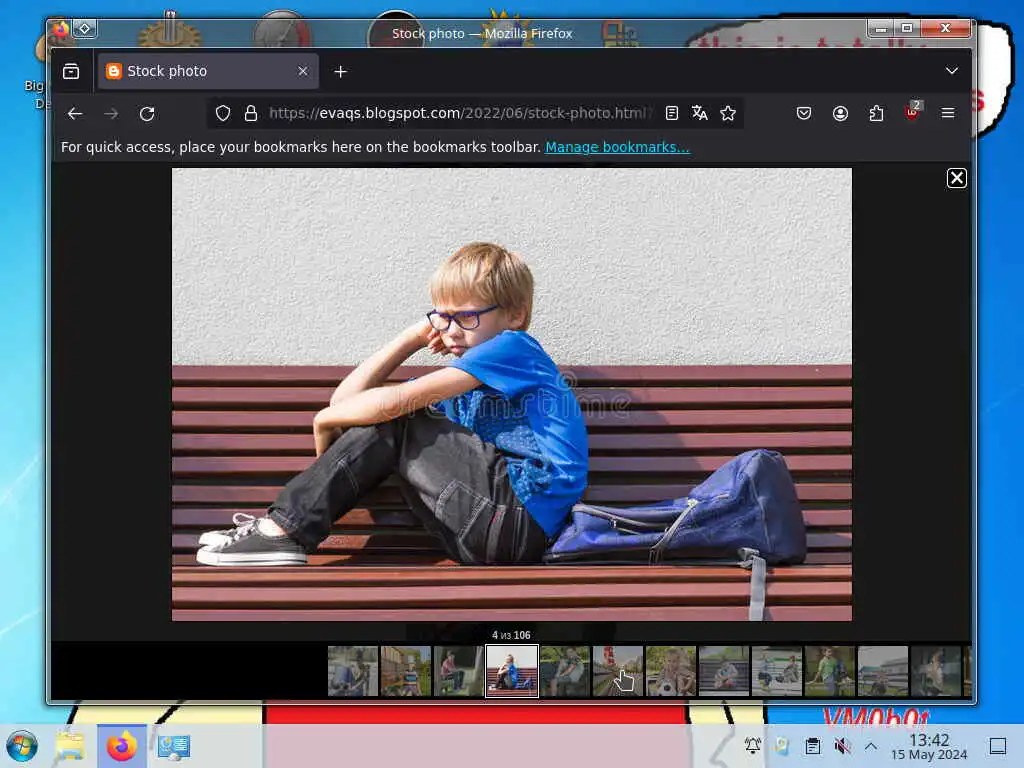Click the 4 из 106 image counter
The height and width of the screenshot is (768, 1024).
(511, 635)
